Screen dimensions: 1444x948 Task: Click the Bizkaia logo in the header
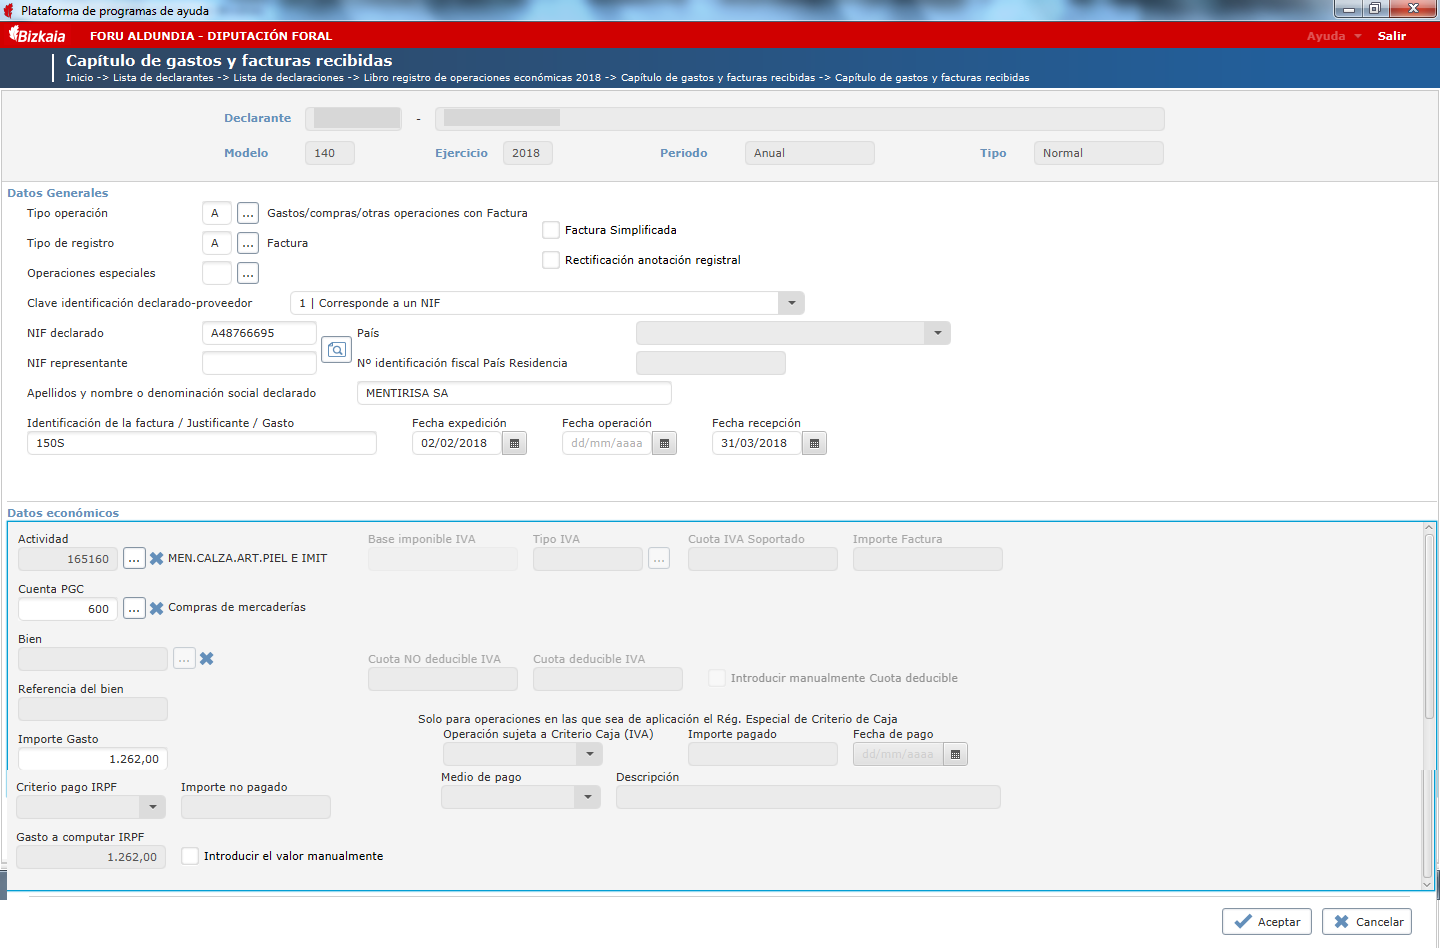(37, 35)
